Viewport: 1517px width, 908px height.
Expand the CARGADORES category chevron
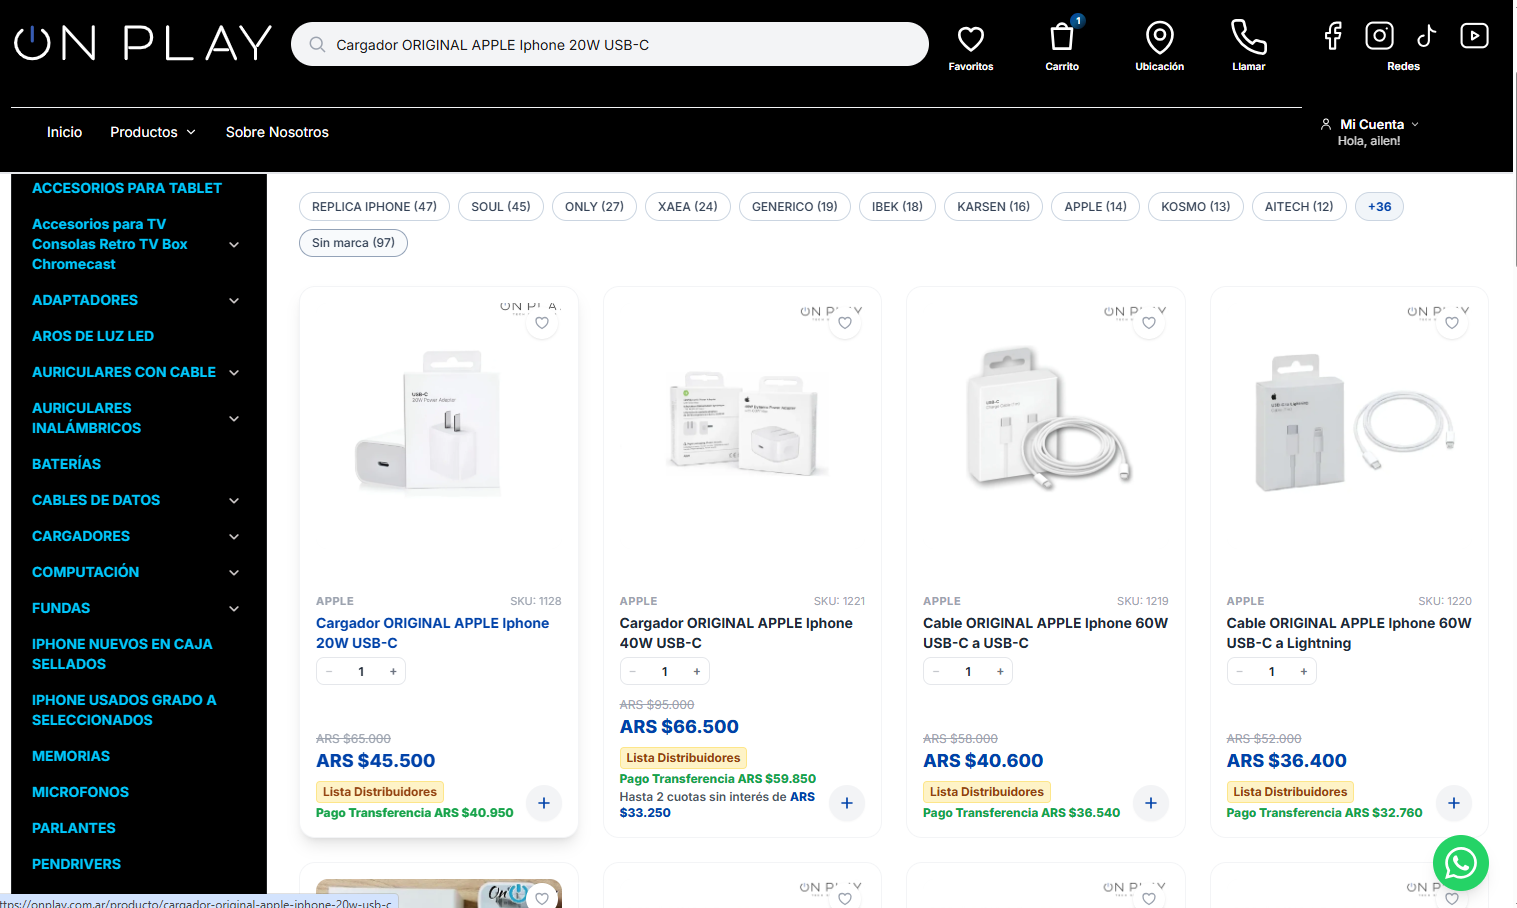234,537
